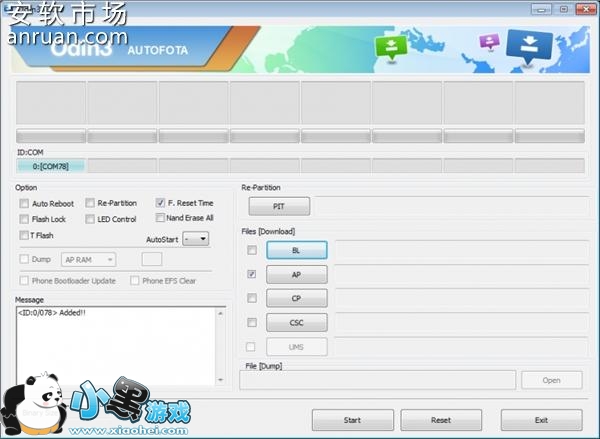Viewport: 600px width, 439px height.
Task: Click the small box beside AP RAM
Action: tap(152, 259)
